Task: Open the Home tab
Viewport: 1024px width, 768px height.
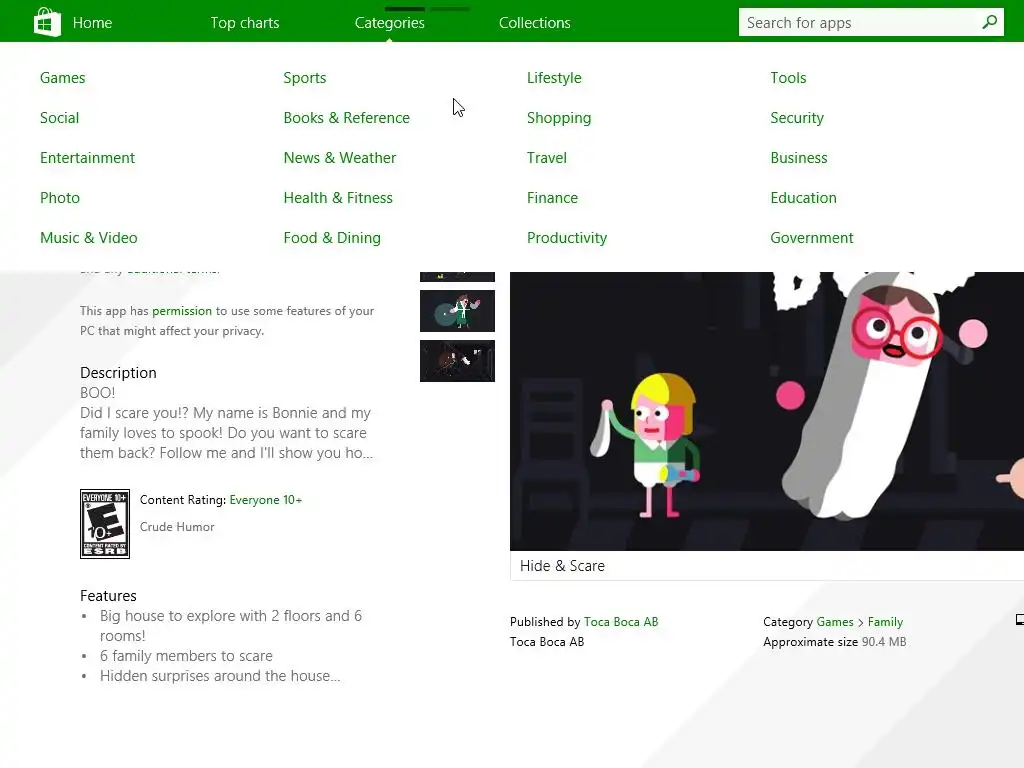Action: coord(92,23)
